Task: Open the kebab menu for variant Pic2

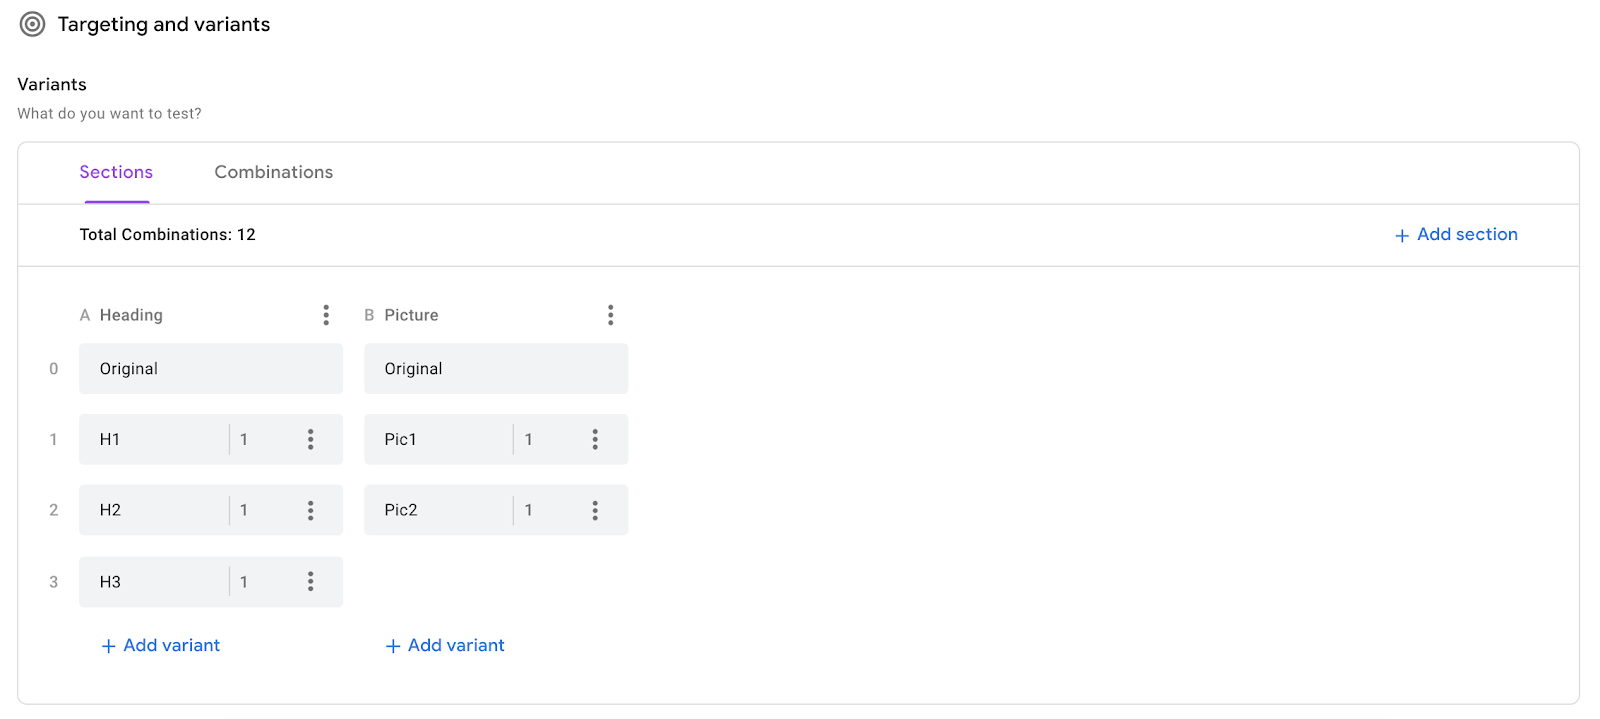Action: coord(595,510)
